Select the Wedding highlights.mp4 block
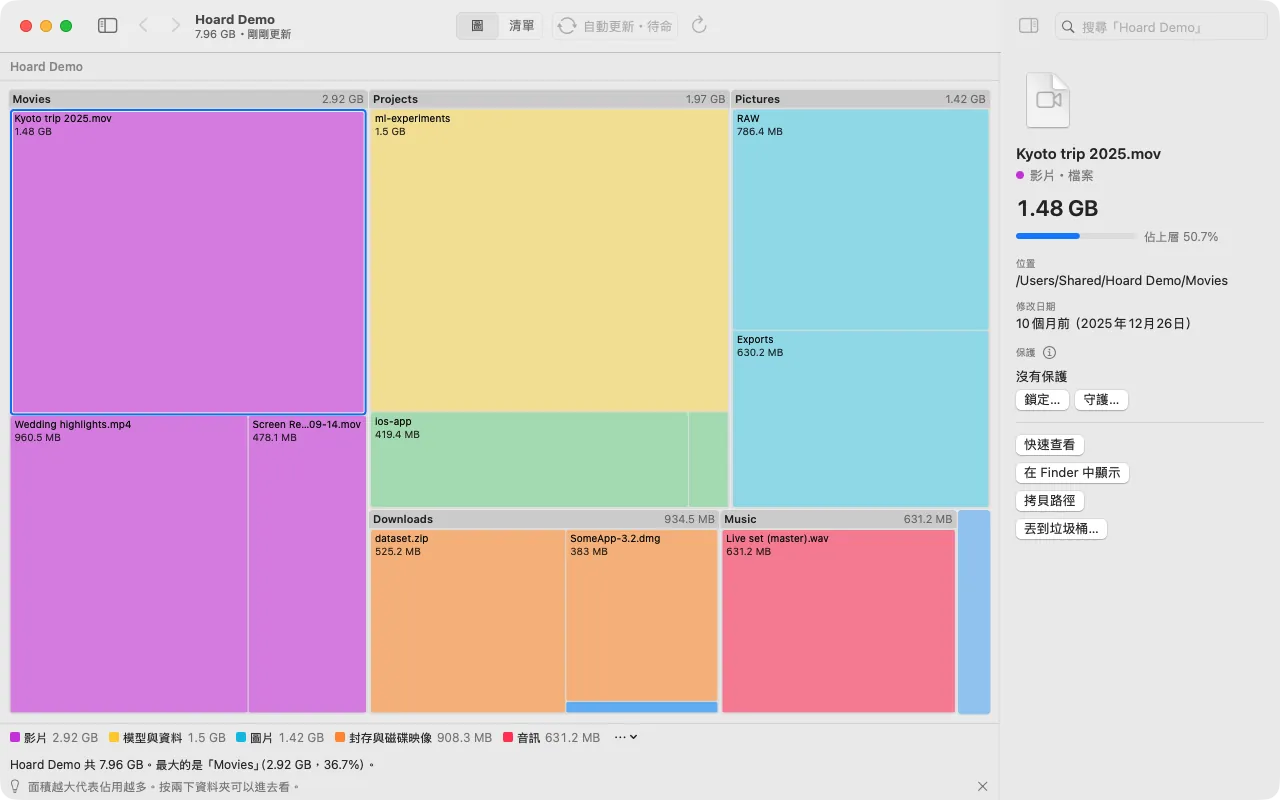The width and height of the screenshot is (1280, 800). click(129, 564)
